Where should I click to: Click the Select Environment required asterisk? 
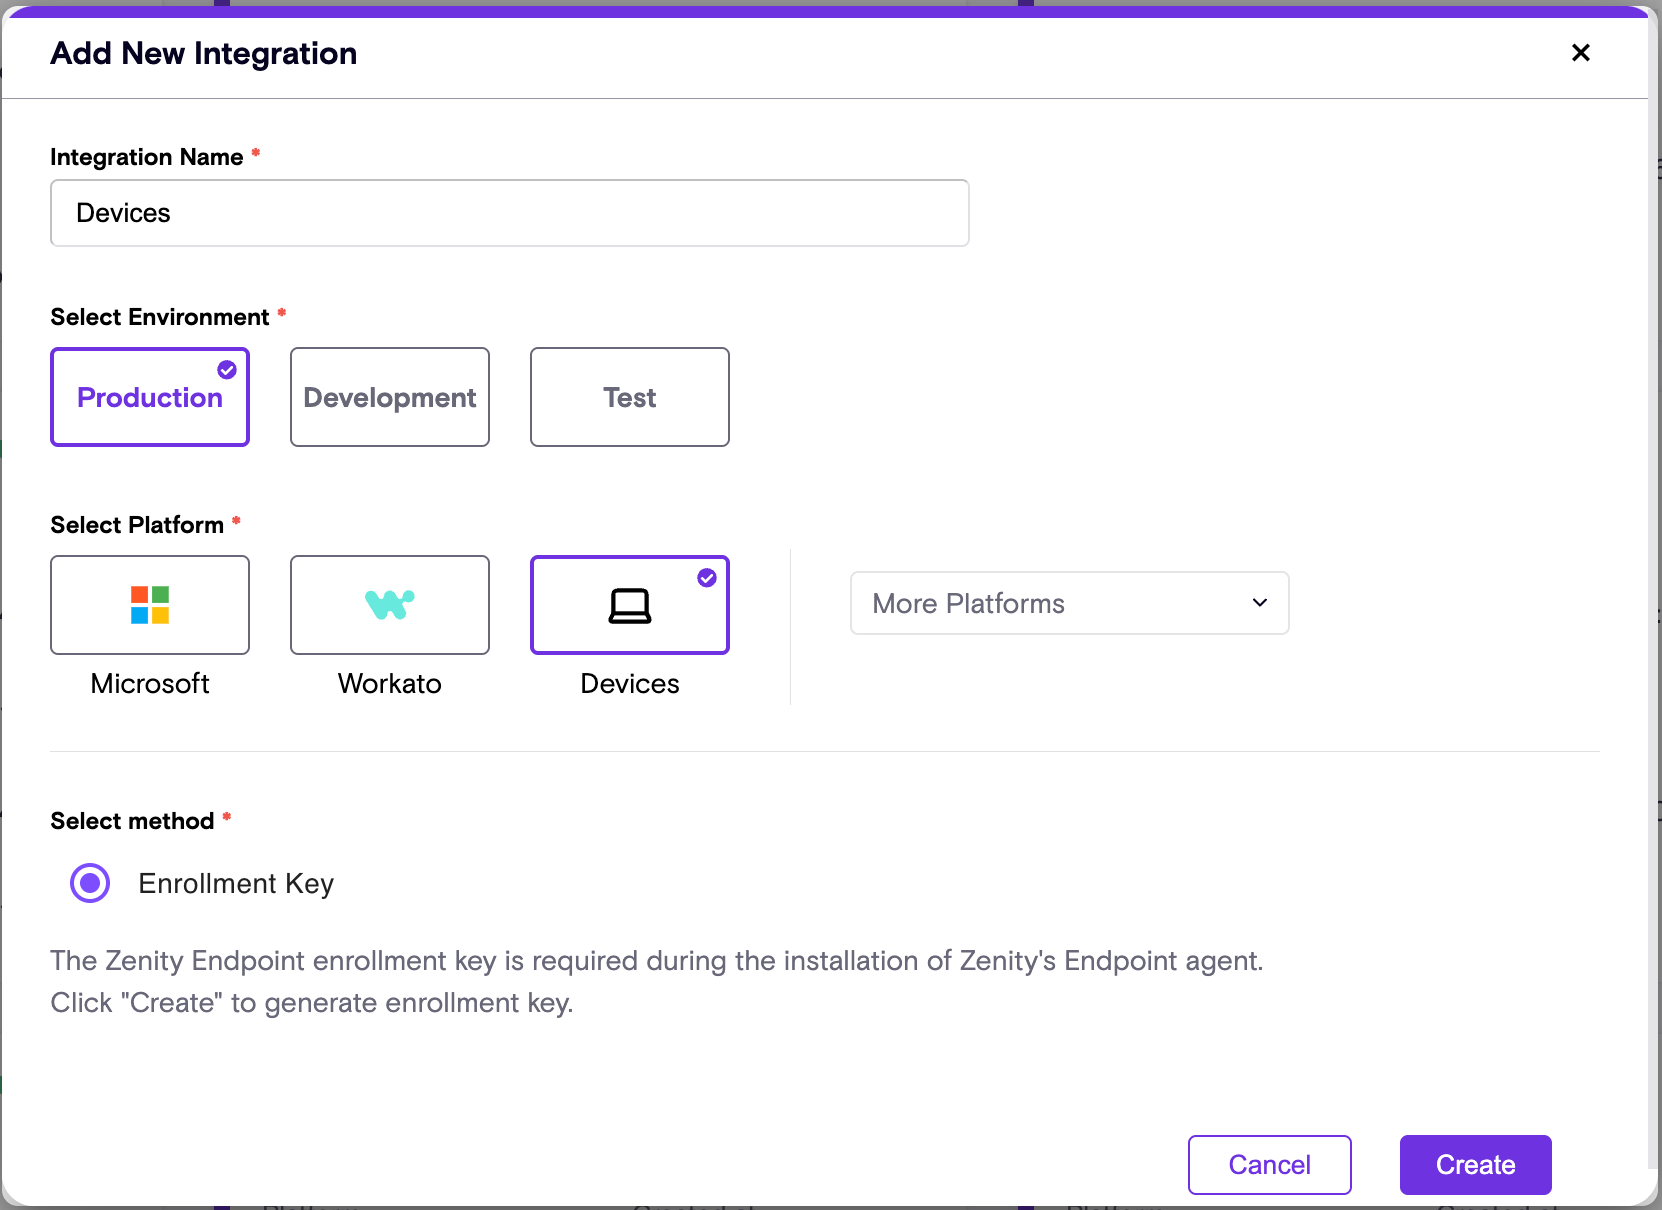(282, 314)
